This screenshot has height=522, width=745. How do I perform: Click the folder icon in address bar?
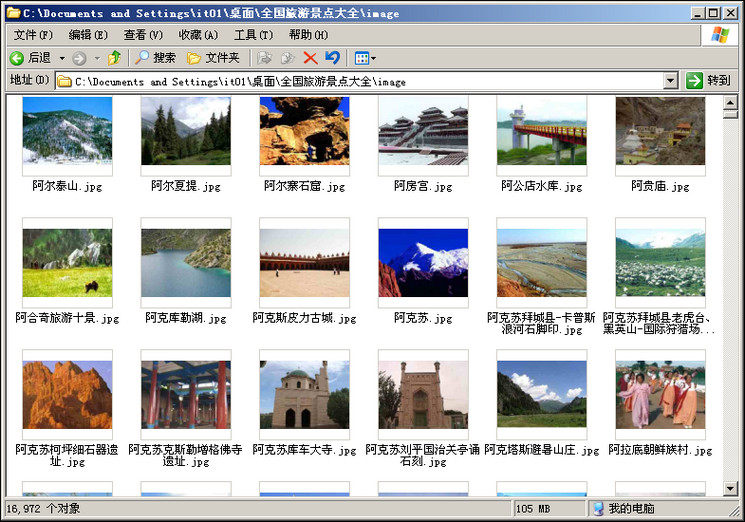pos(65,81)
